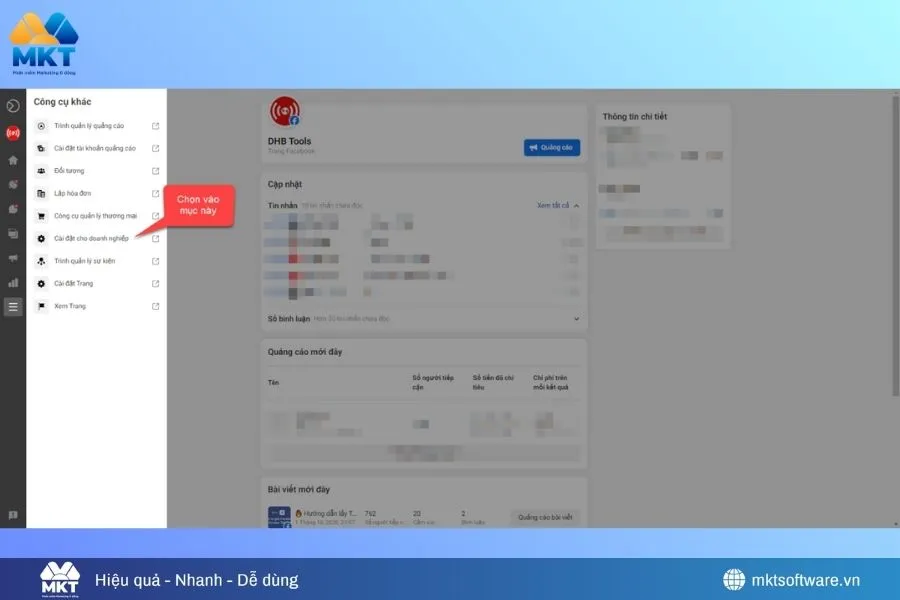Click the blue Quảng cáo button
Screen dimensions: 900x600
point(551,146)
